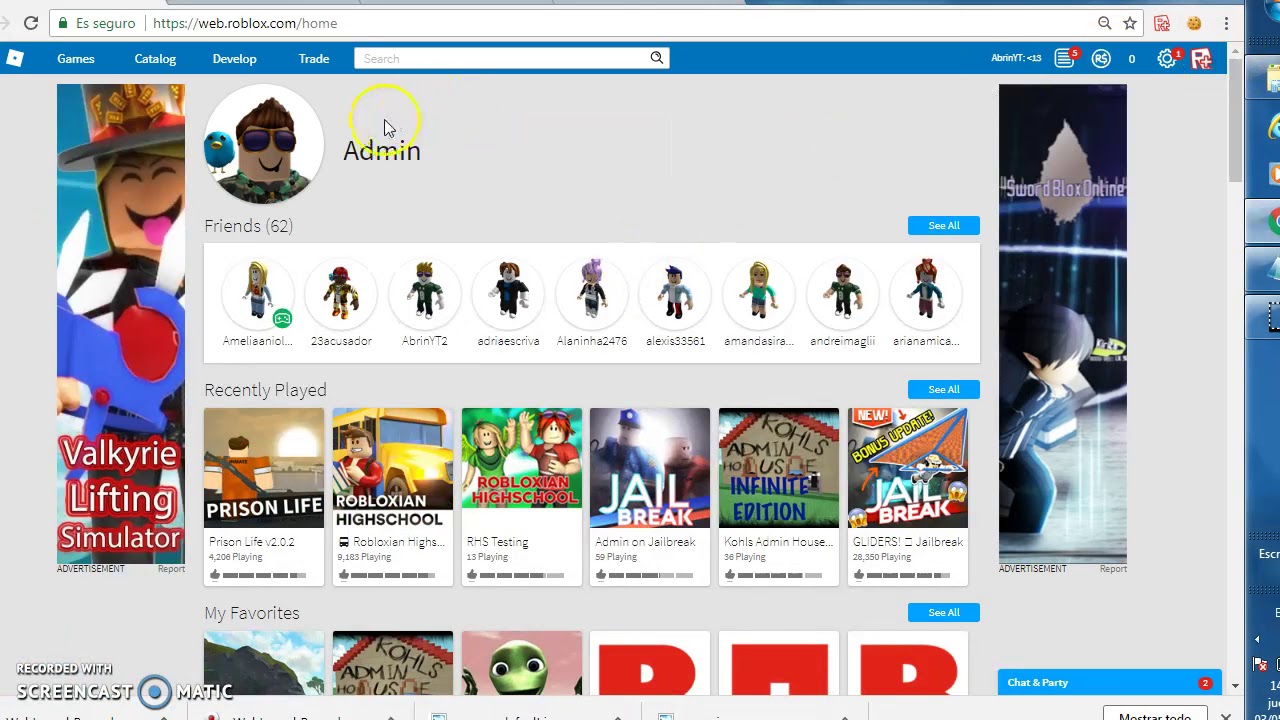Screen dimensions: 1280x720
Task: Open the Catalog menu
Action: [x=155, y=59]
